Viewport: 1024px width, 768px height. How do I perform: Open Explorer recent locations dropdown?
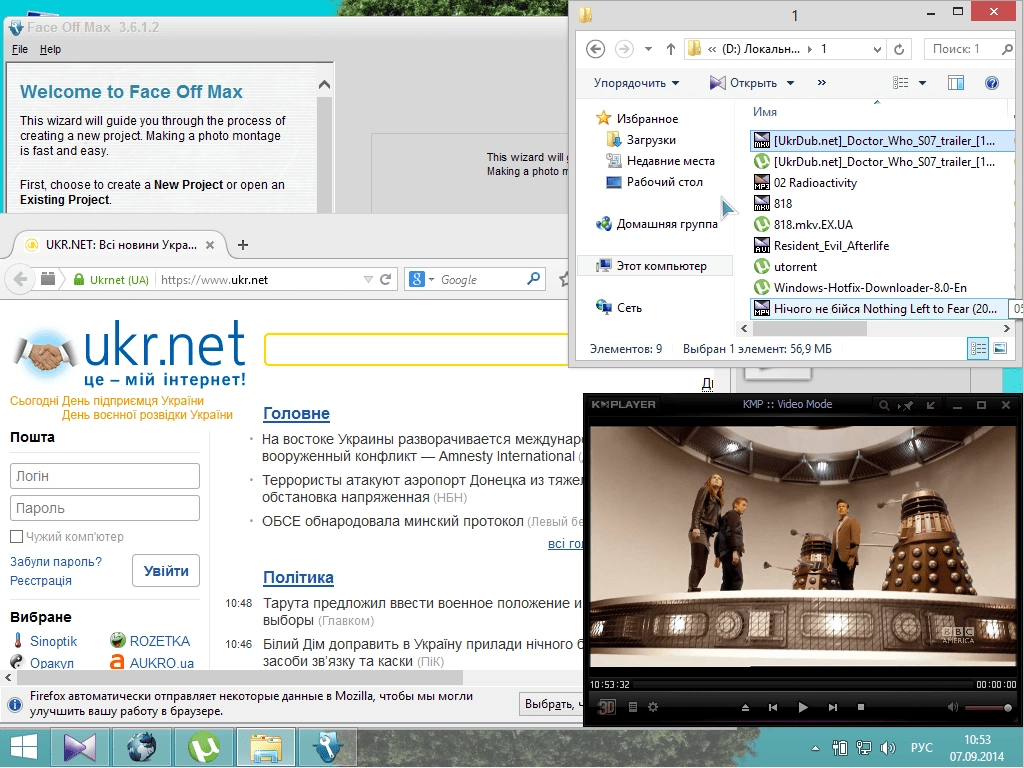[x=648, y=49]
